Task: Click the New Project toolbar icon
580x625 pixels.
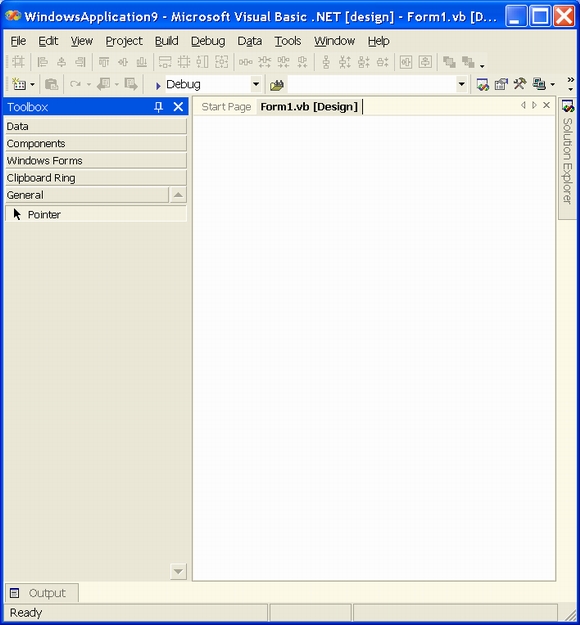Action: [x=19, y=84]
